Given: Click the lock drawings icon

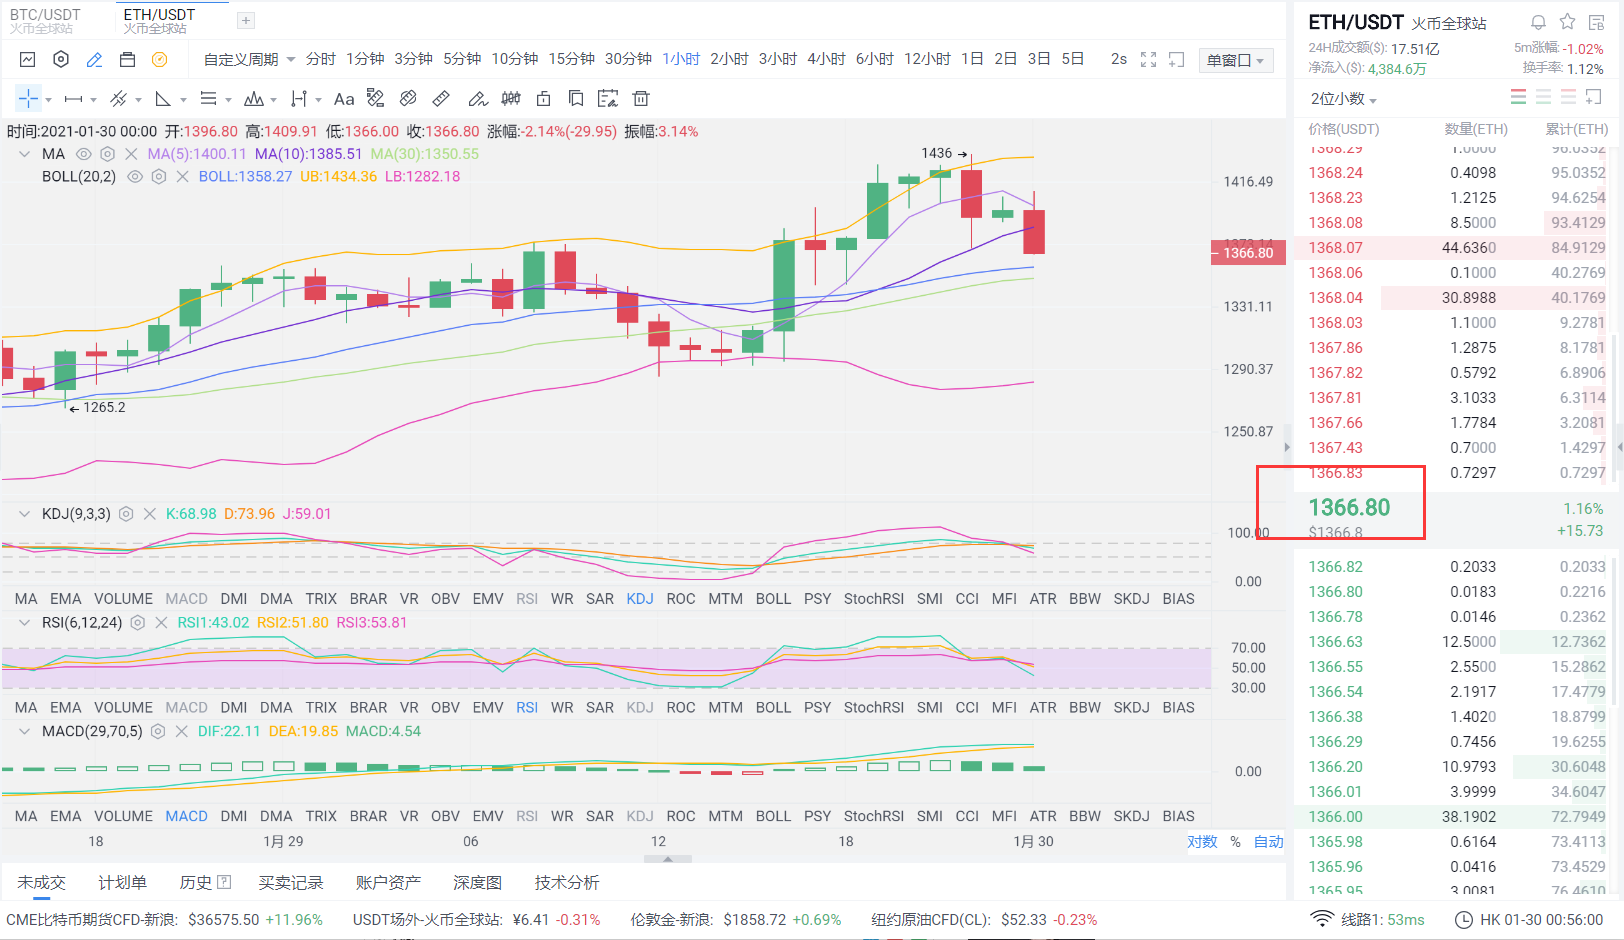Looking at the screenshot, I should [x=543, y=98].
